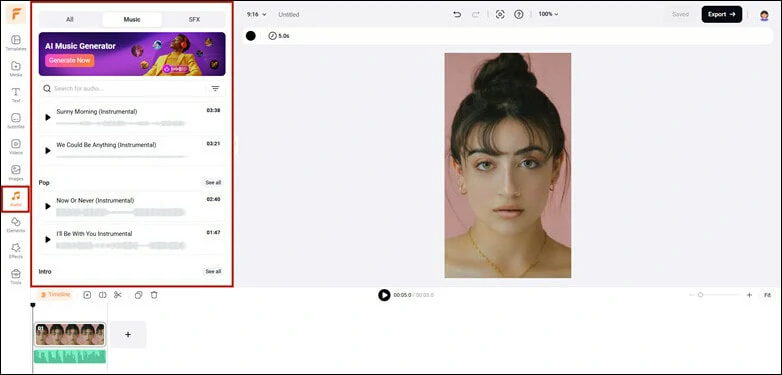The height and width of the screenshot is (375, 782).
Task: Click Generate Now on AI Music banner
Action: [x=70, y=60]
